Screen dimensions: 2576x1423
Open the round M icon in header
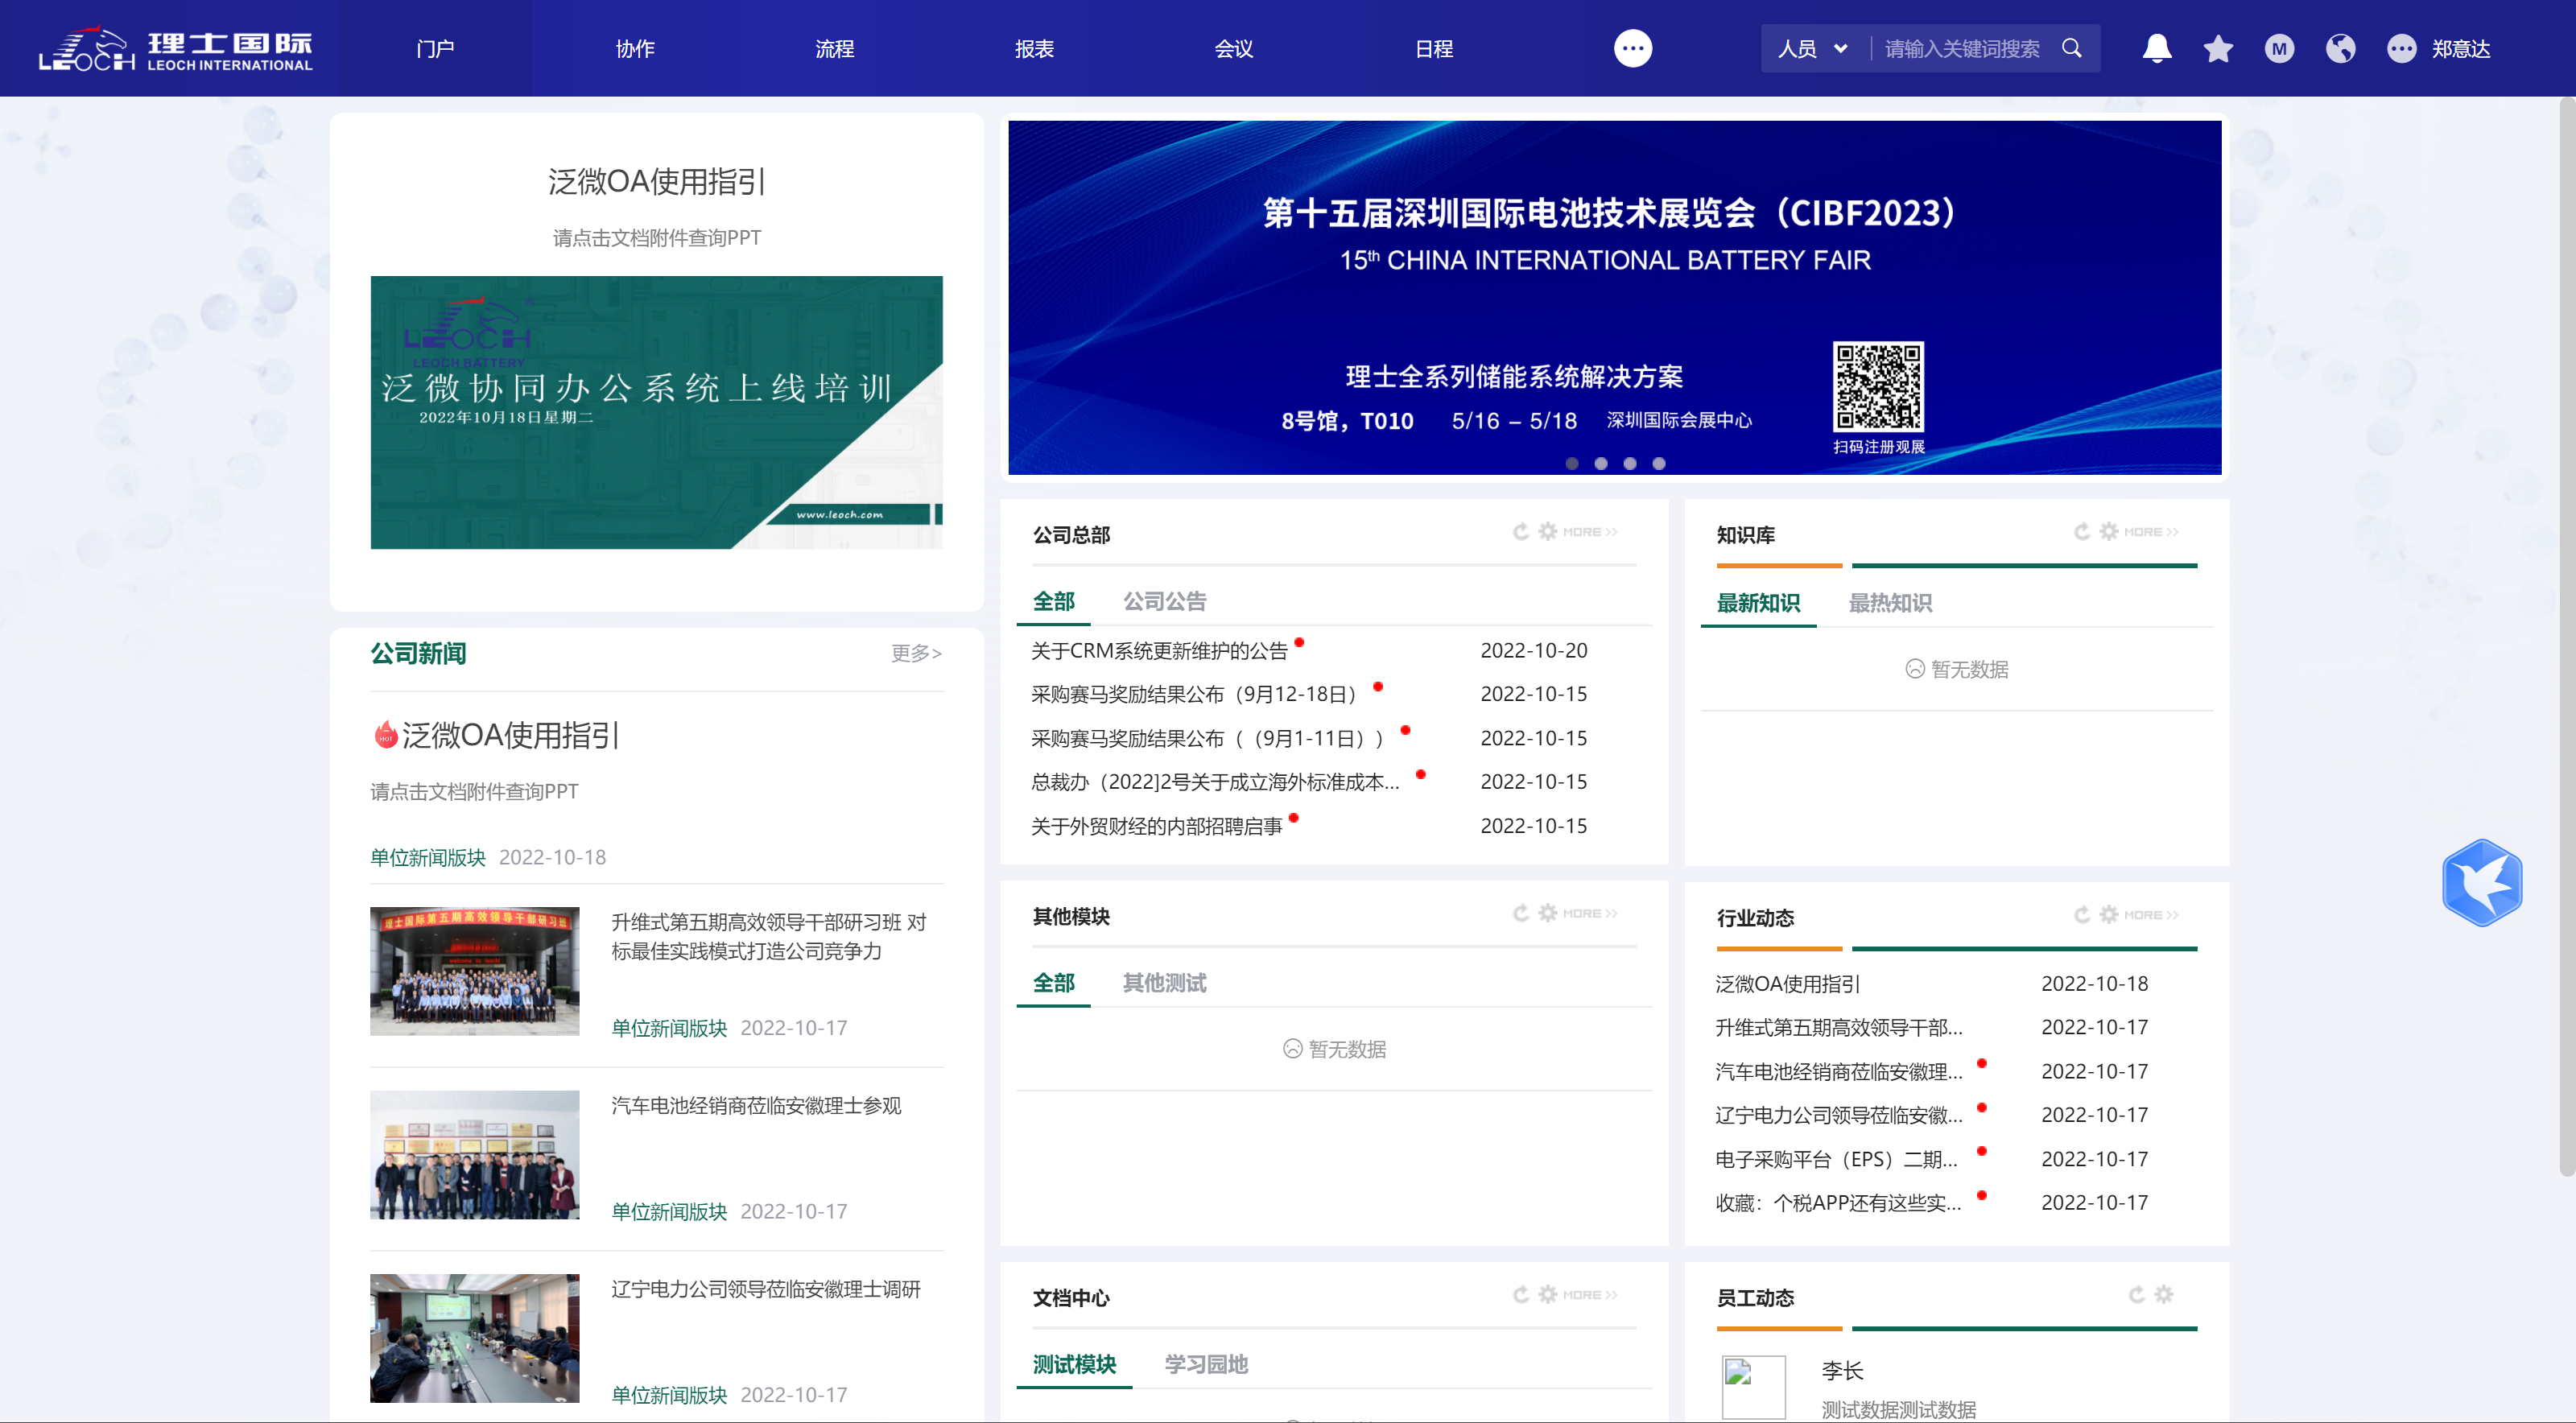pos(2278,48)
